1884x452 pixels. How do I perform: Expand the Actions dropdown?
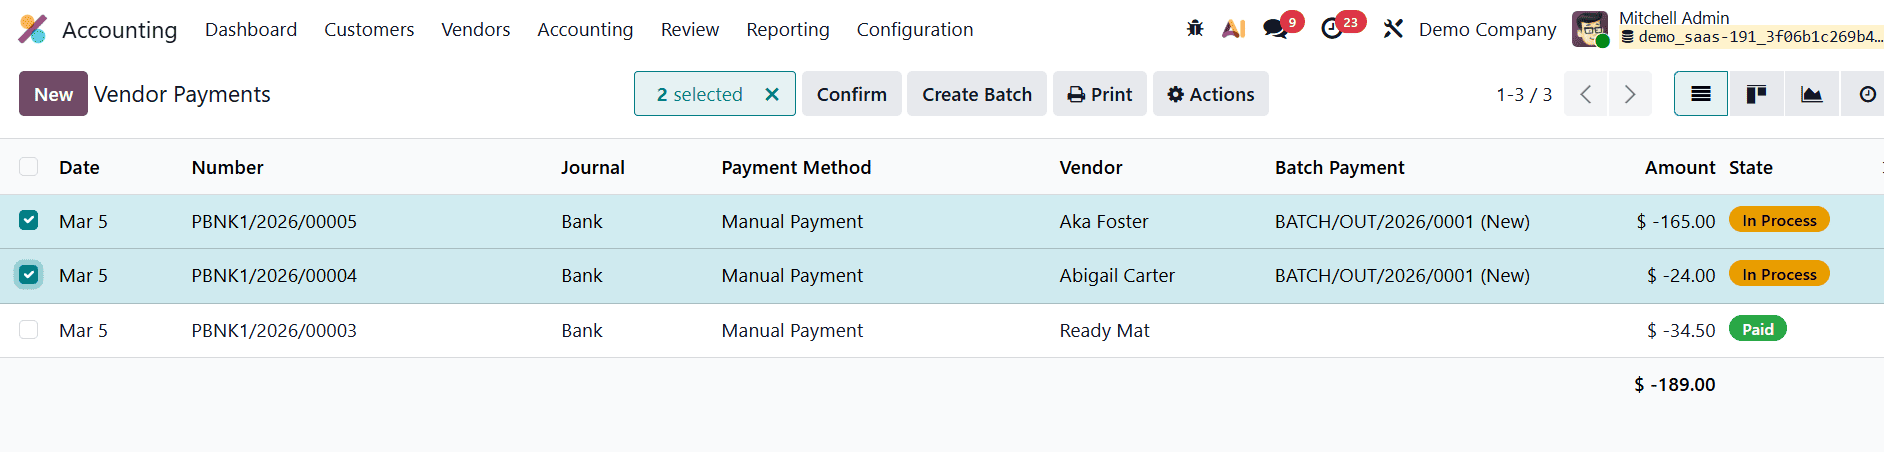[x=1210, y=94]
